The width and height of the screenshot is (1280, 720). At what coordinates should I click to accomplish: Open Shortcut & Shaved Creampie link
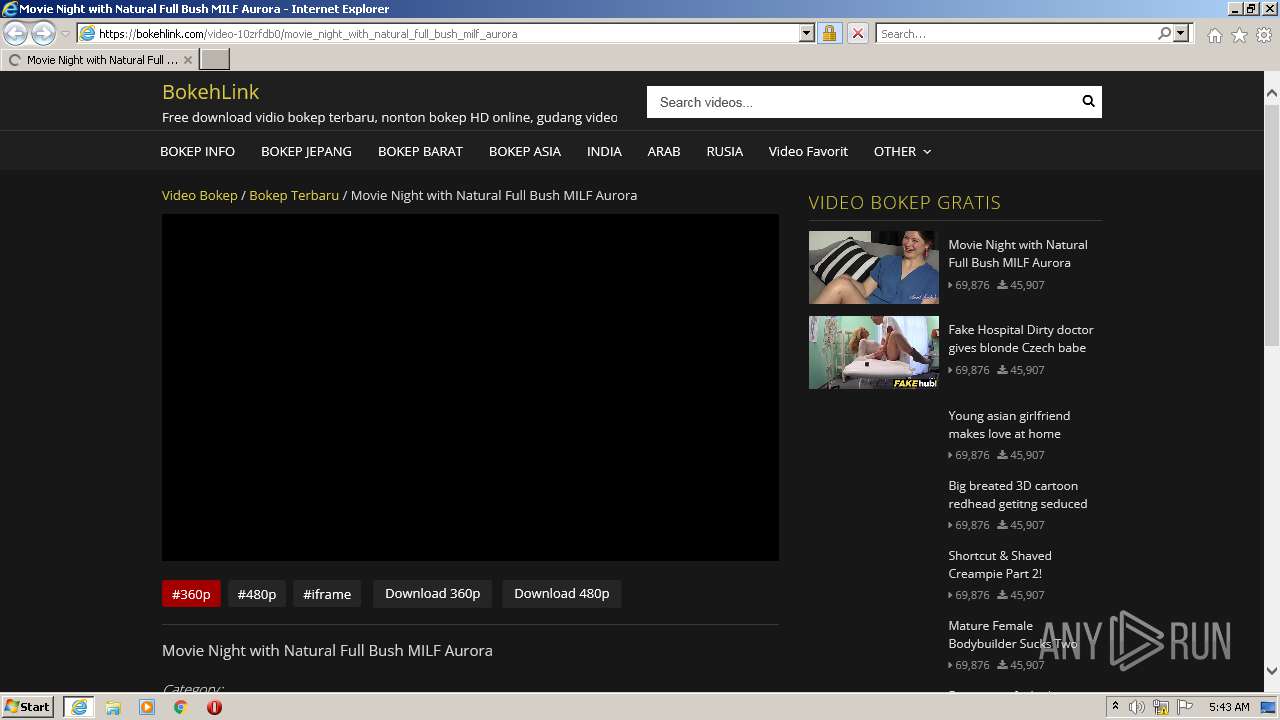999,564
